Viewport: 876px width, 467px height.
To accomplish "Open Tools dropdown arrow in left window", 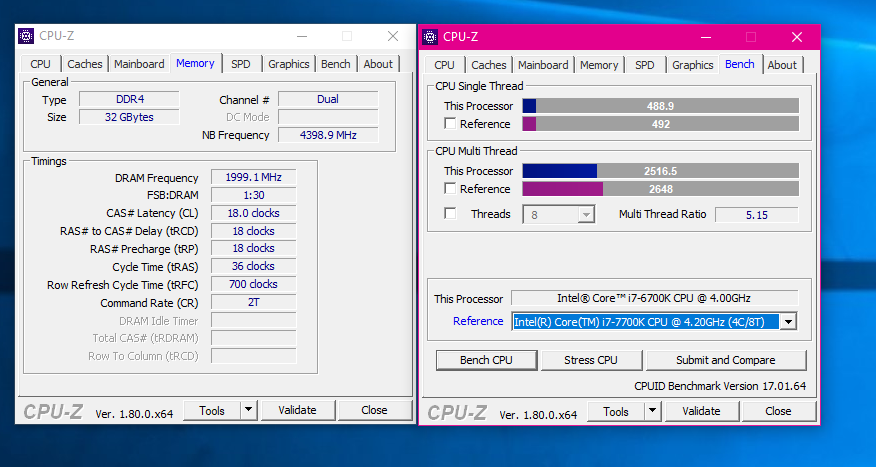I will click(x=249, y=411).
